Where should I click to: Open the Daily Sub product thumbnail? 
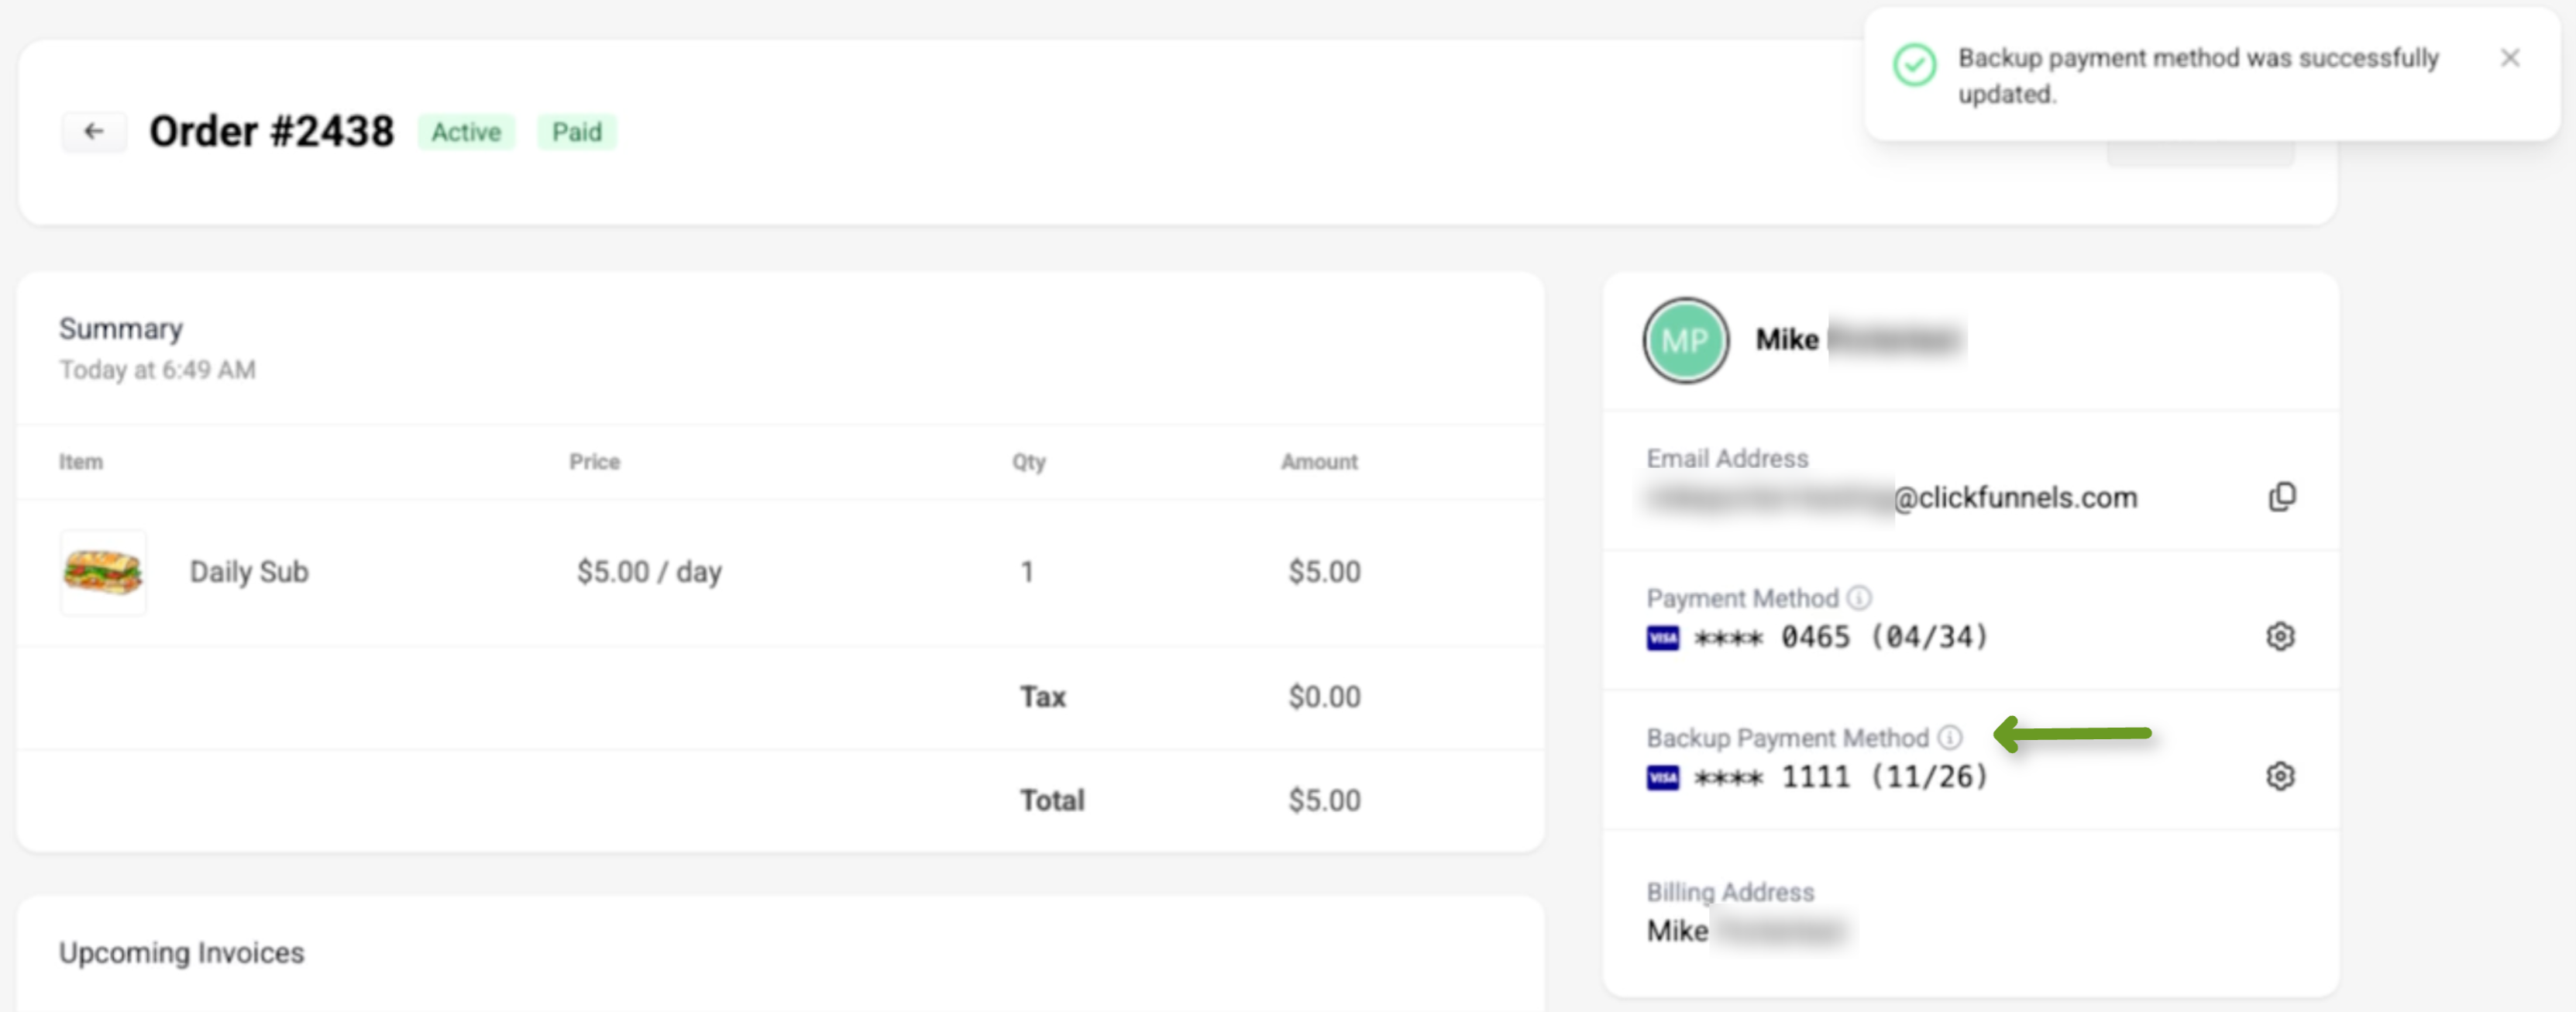(103, 572)
